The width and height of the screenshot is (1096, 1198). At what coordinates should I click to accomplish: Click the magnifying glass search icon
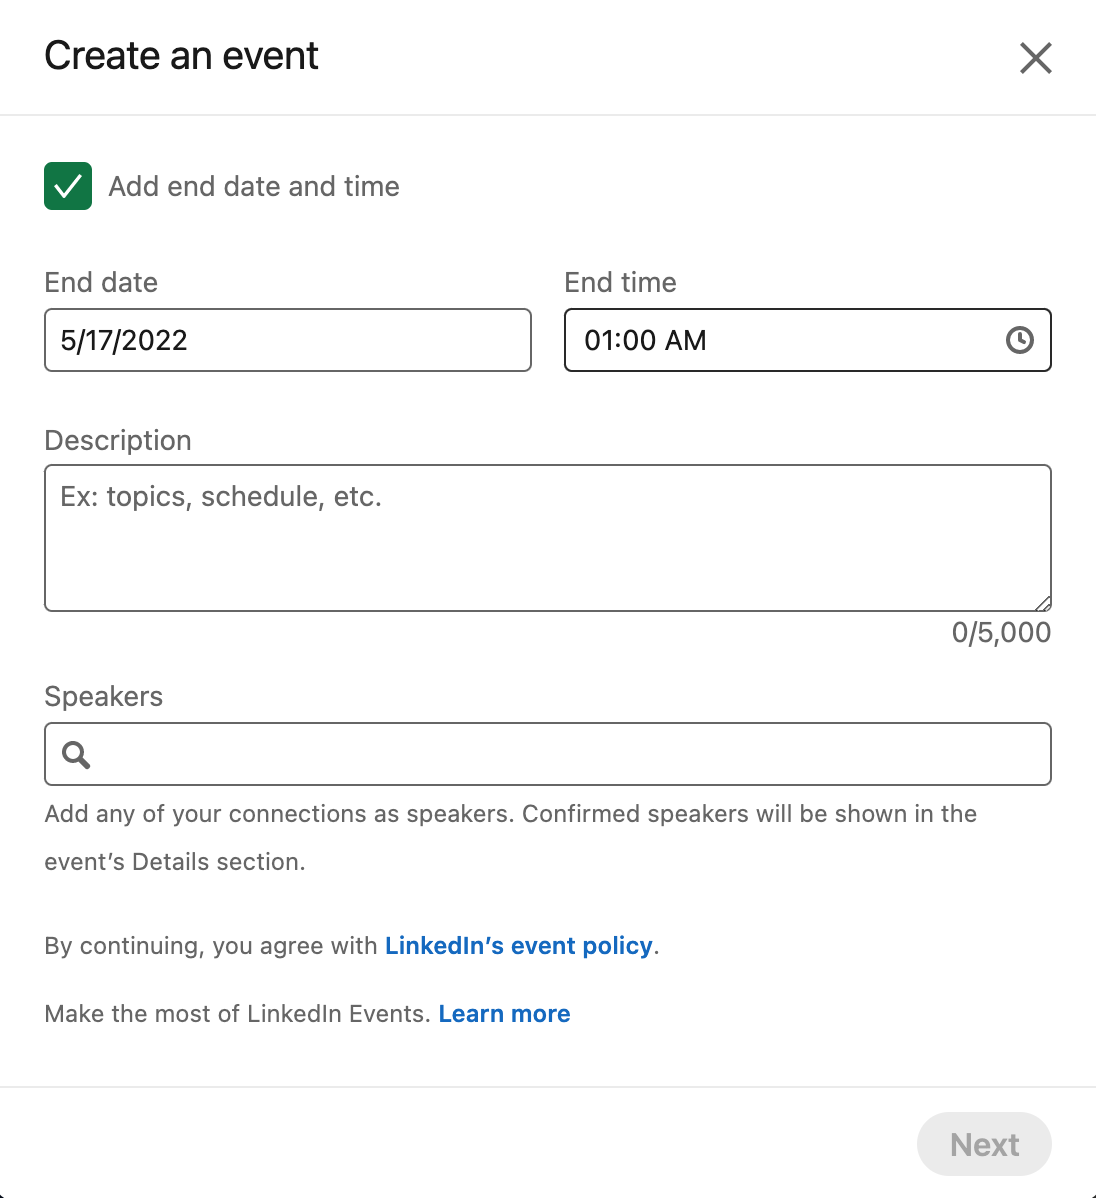76,754
